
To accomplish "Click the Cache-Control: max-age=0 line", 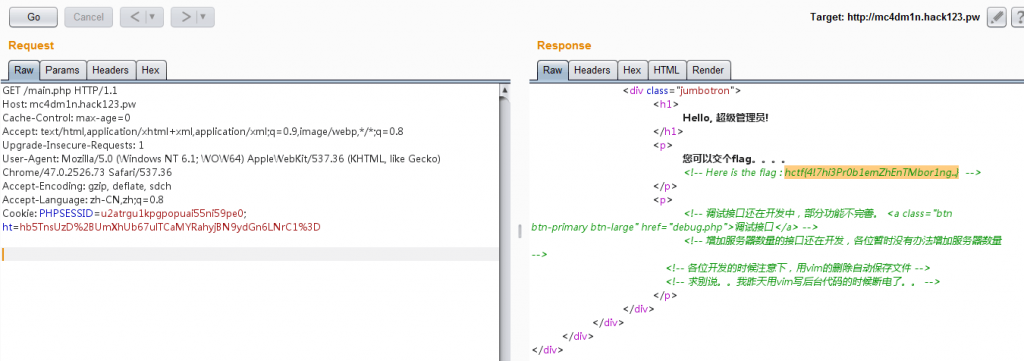I will (x=67, y=118).
